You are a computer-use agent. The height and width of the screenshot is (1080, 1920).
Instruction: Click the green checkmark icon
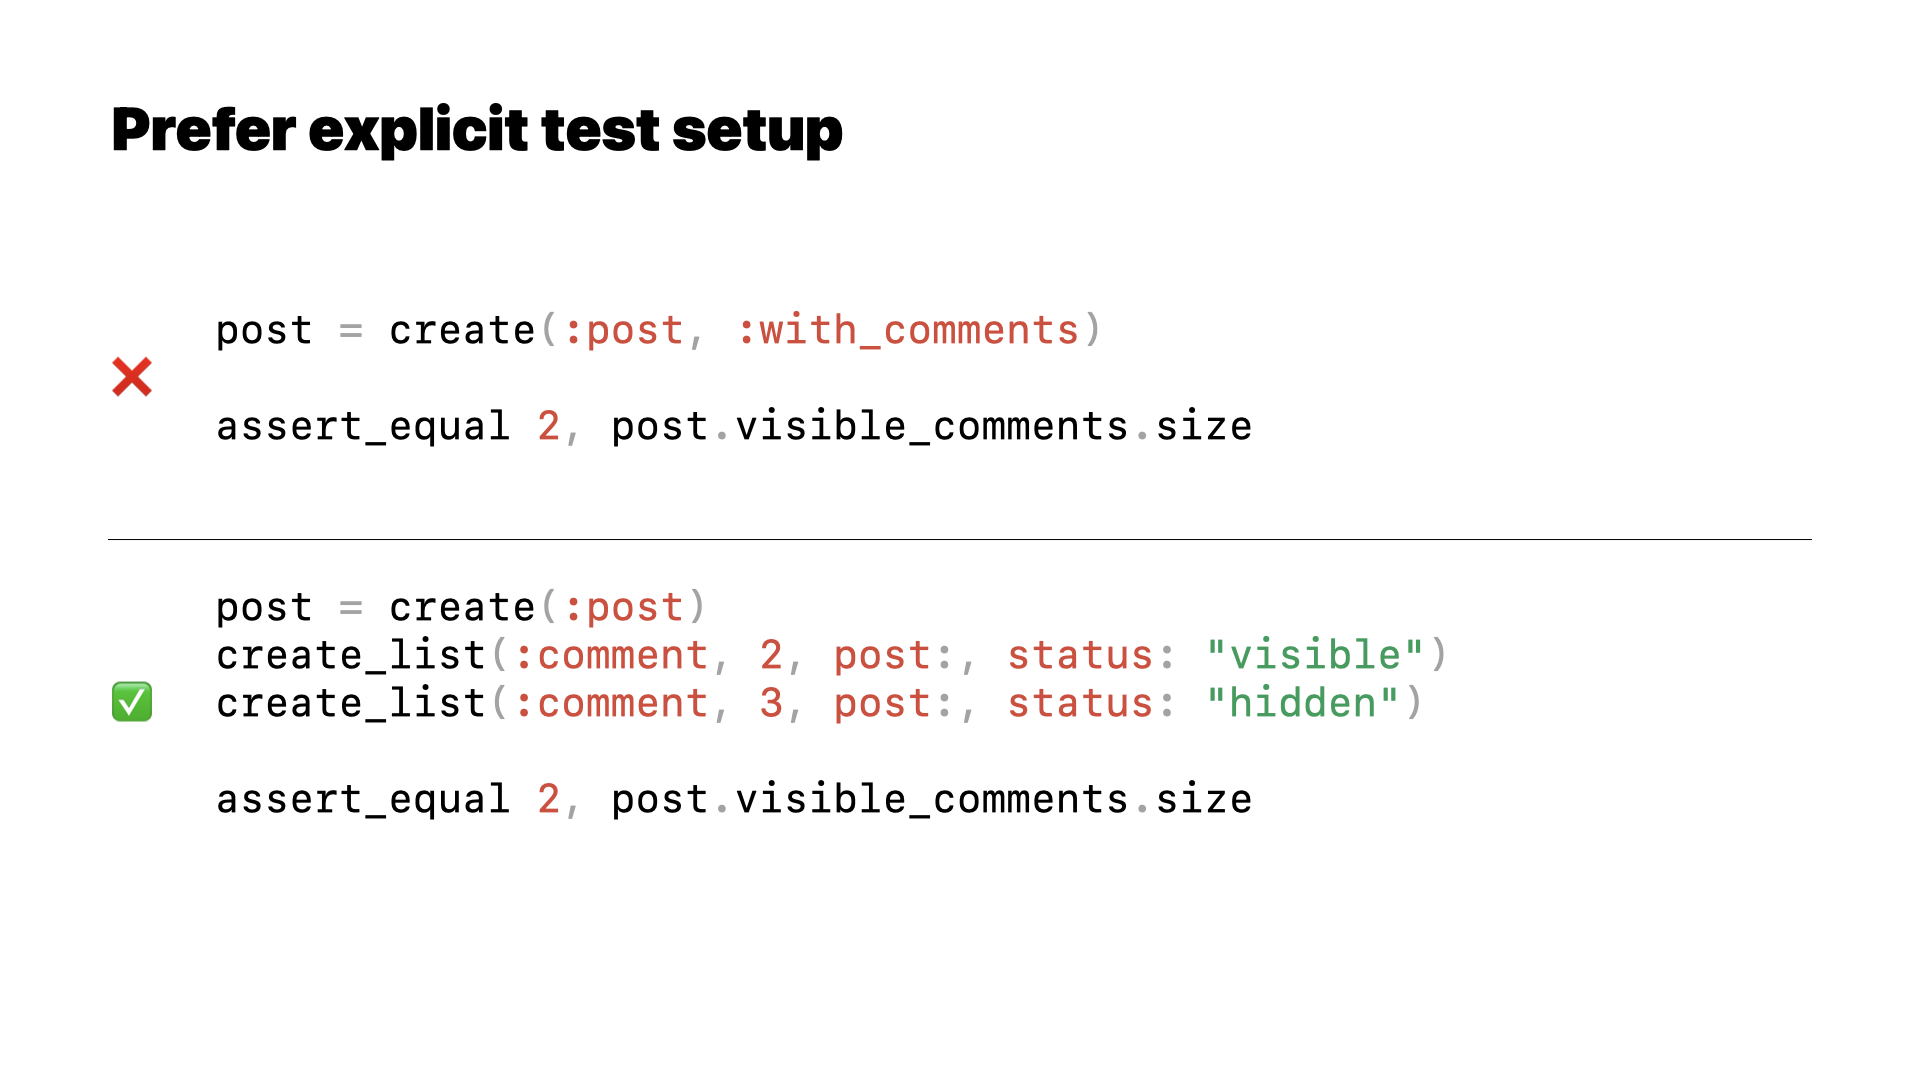[x=132, y=702]
